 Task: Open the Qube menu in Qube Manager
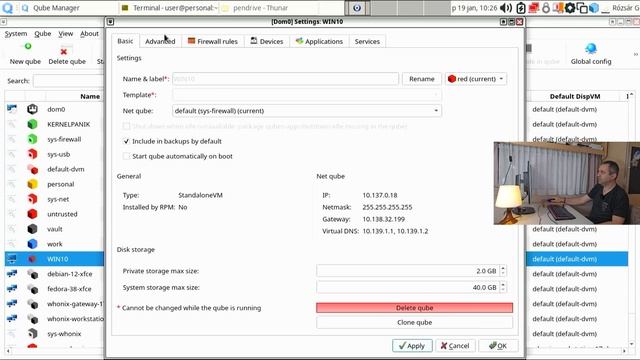pos(43,33)
